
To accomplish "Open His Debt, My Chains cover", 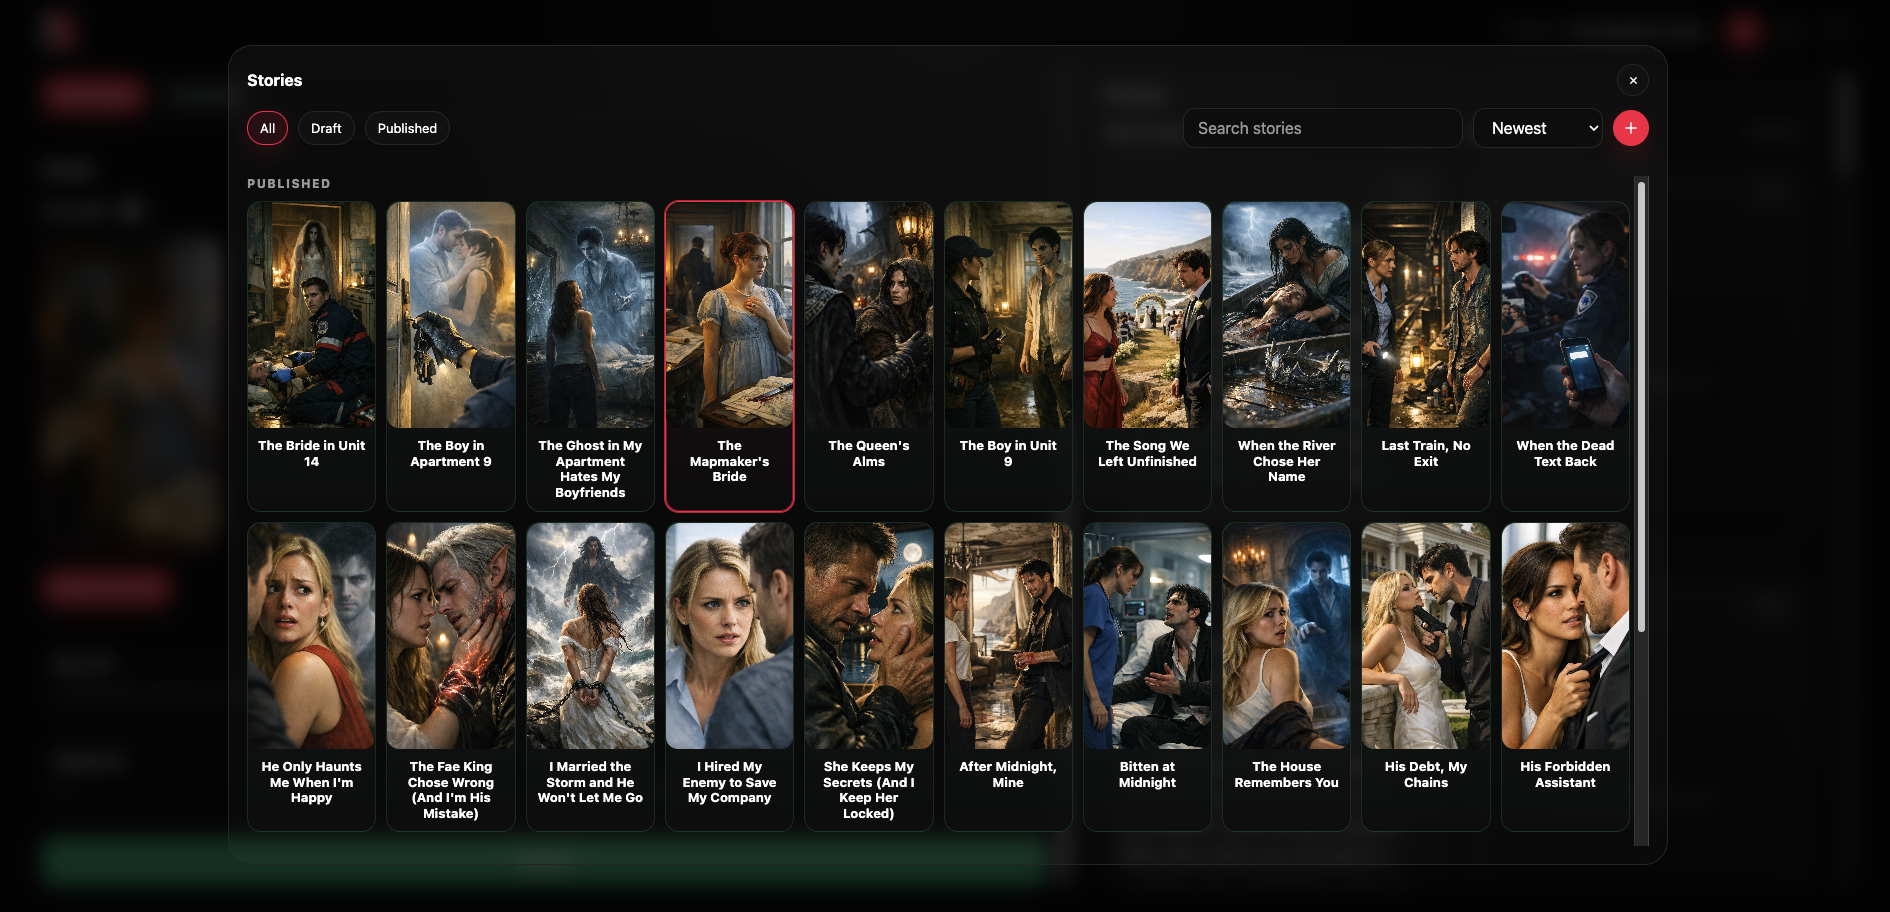I will coord(1426,636).
